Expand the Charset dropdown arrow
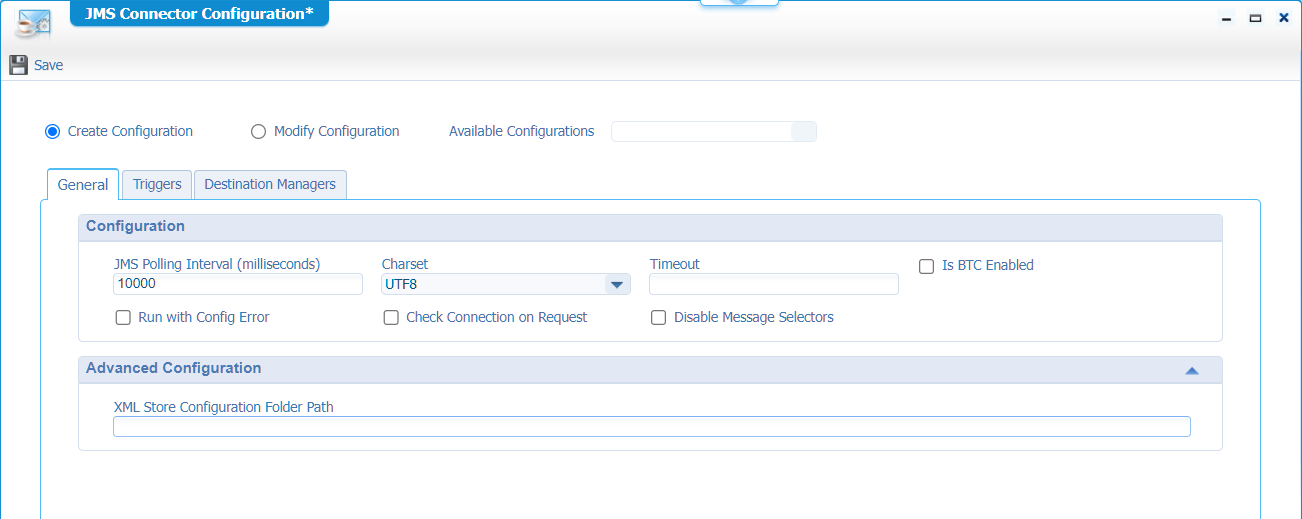This screenshot has height=519, width=1302. pyautogui.click(x=616, y=285)
